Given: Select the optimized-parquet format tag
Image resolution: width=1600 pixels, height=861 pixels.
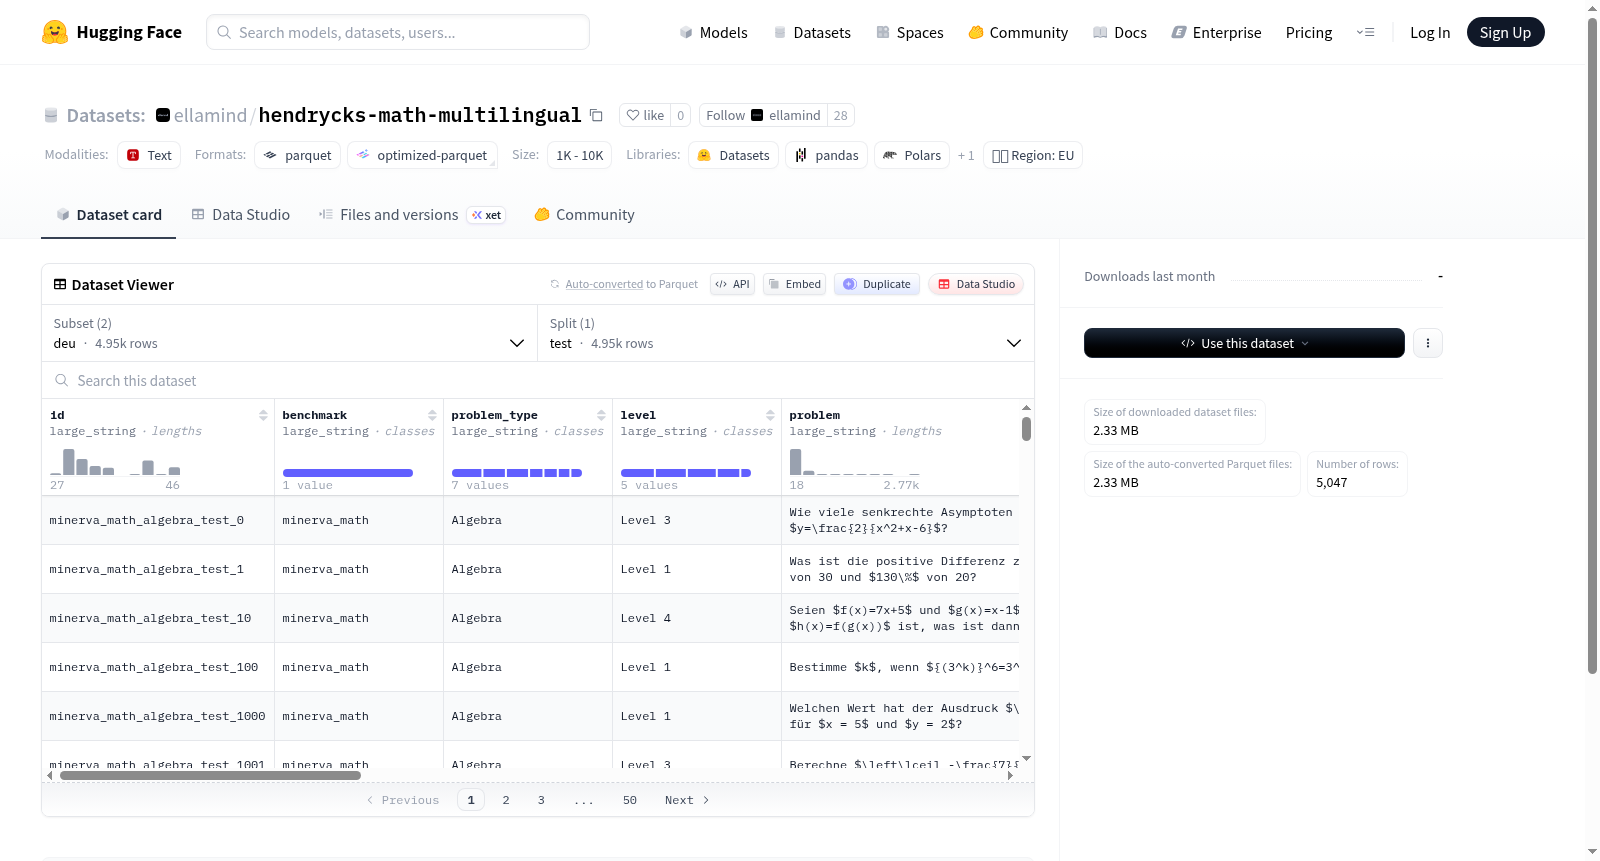Looking at the screenshot, I should click(422, 155).
